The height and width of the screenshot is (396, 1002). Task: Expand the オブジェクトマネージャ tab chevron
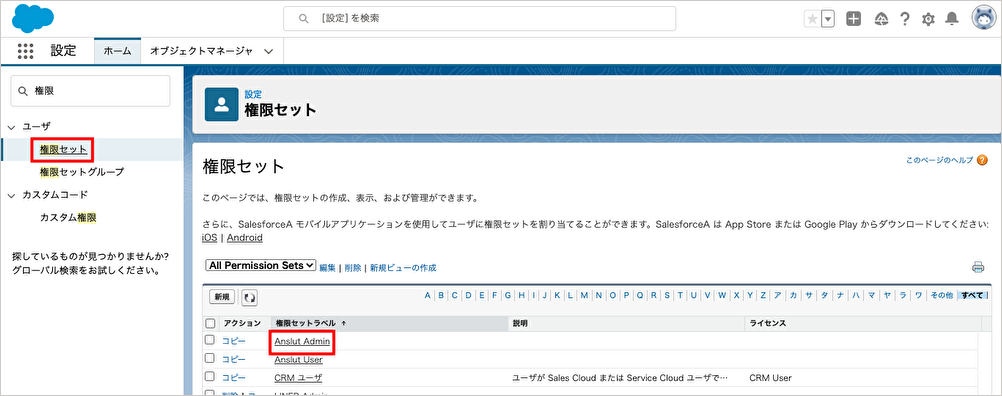coord(268,51)
